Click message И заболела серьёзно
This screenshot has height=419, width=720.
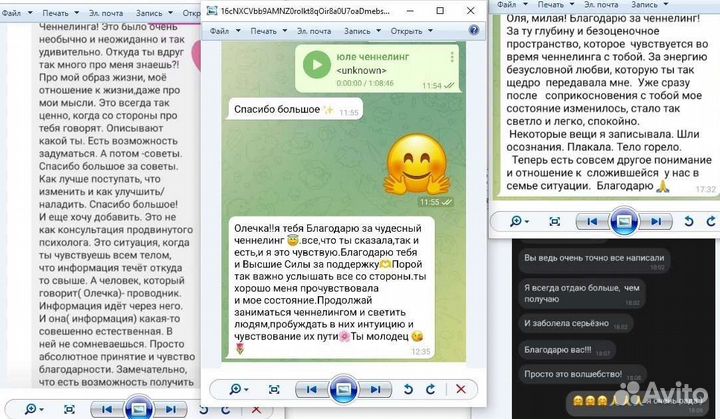pos(576,323)
